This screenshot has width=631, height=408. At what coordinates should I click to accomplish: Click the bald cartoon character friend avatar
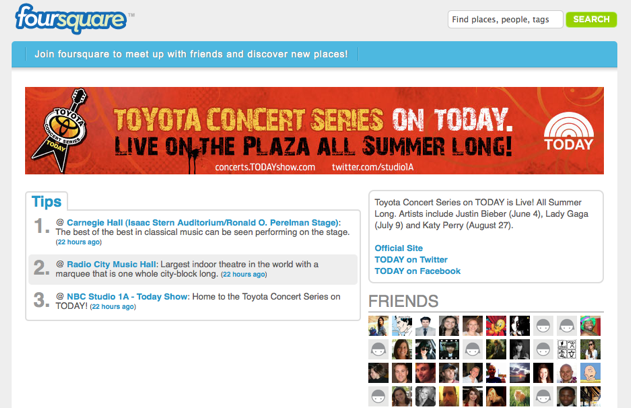(592, 373)
